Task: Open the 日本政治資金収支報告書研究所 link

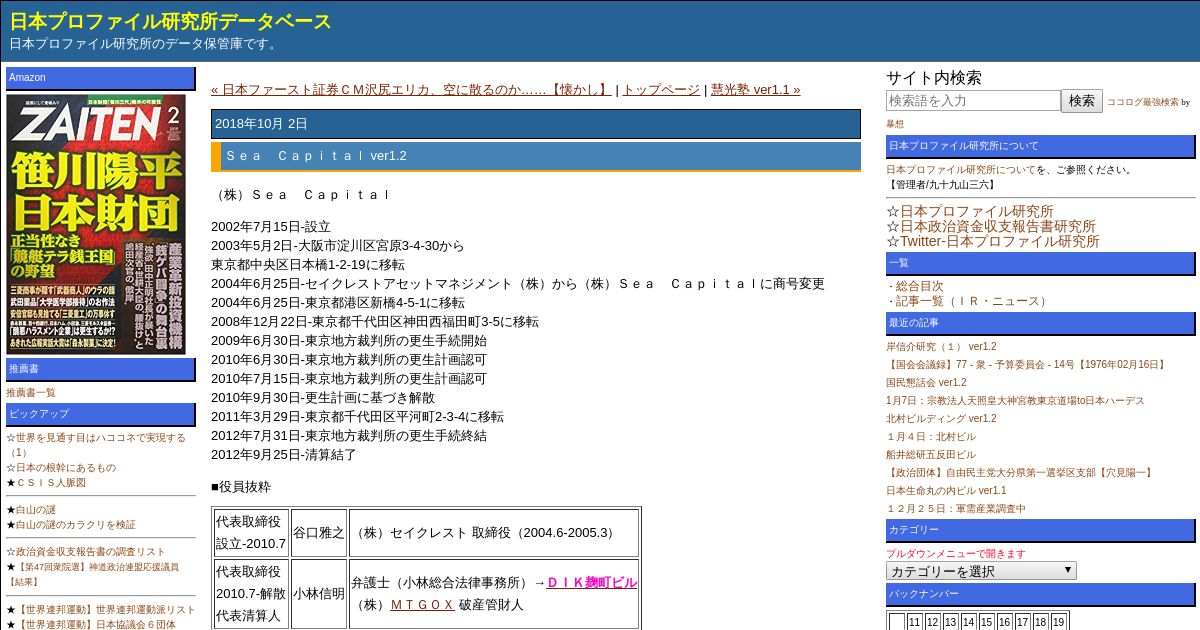Action: pyautogui.click(x=998, y=226)
